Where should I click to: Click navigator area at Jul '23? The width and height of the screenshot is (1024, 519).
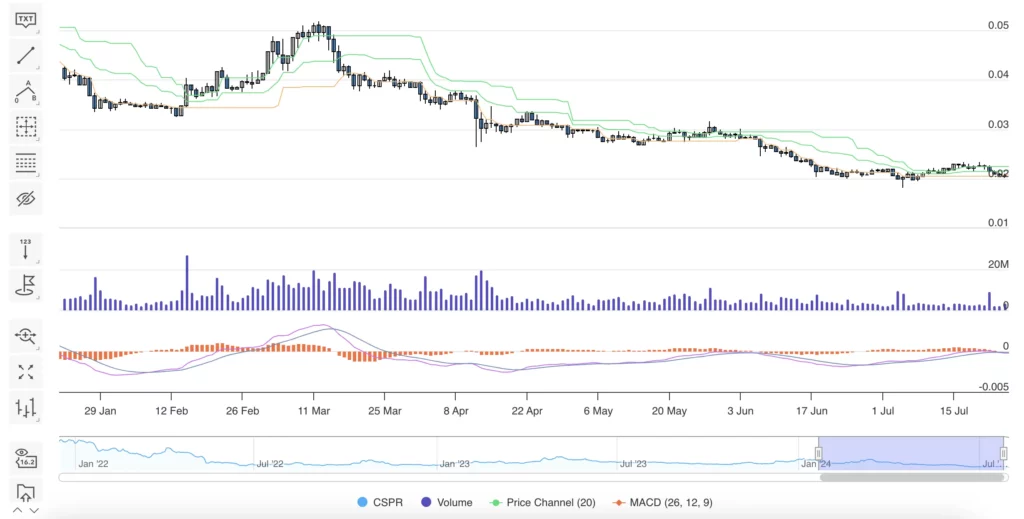(x=633, y=464)
